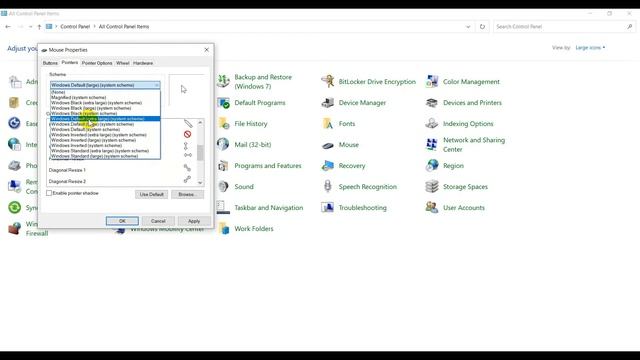Click the Use Default button
This screenshot has height=360, width=640.
(x=151, y=194)
